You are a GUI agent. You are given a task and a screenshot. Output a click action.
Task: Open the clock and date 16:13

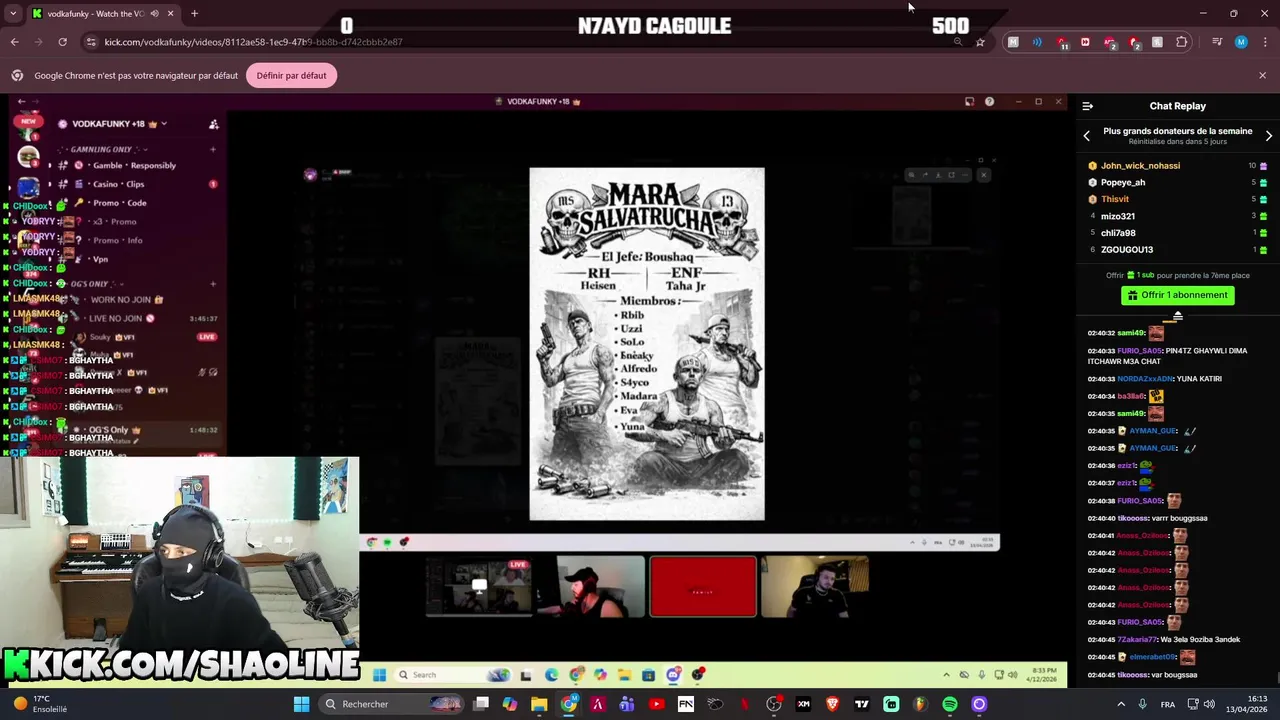click(1248, 704)
